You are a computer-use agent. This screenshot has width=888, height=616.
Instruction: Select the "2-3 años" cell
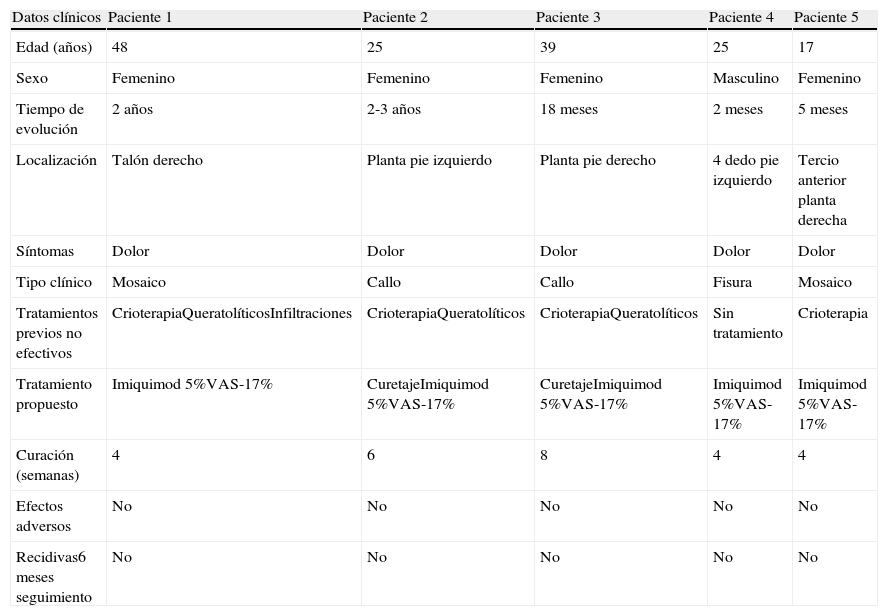point(394,109)
